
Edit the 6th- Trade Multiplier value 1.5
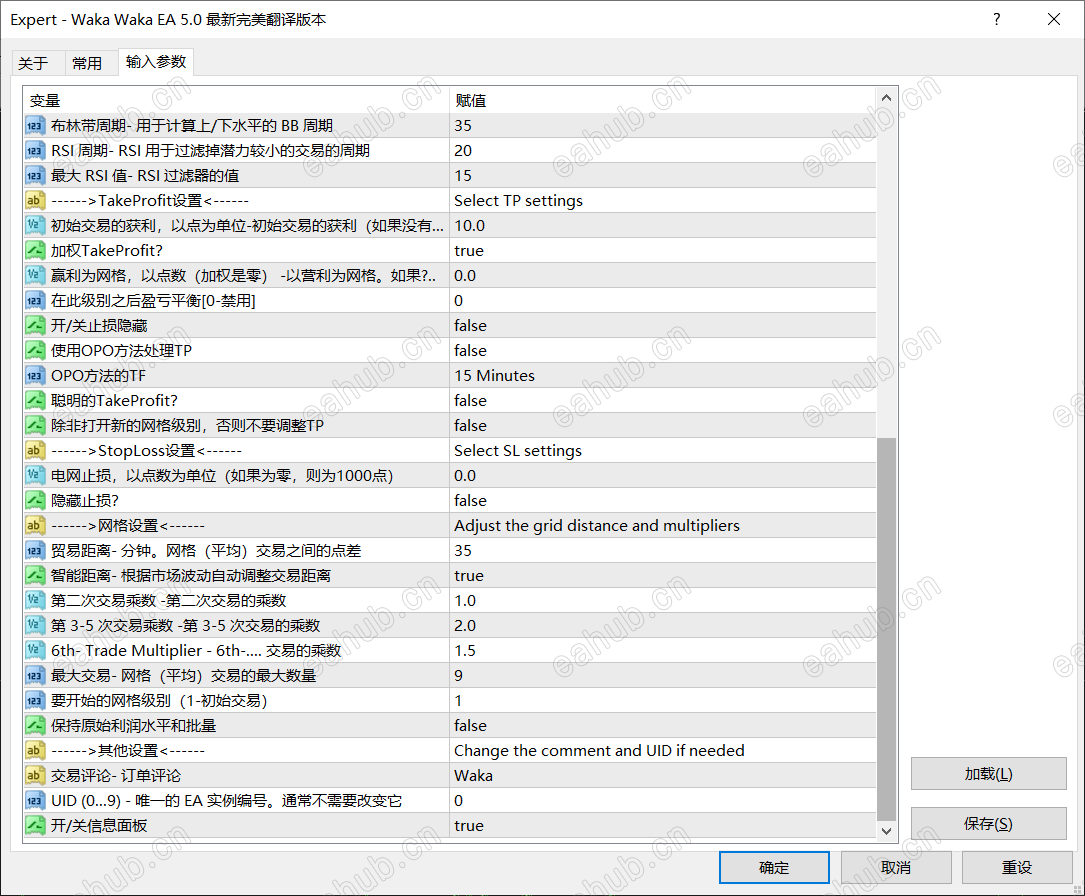(663, 650)
